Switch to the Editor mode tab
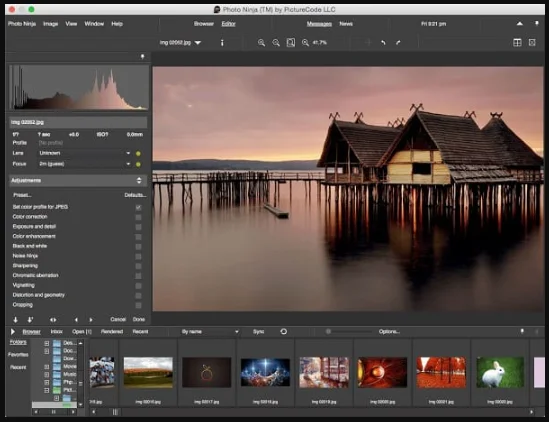Screen dimensions: 549x422 coord(228,24)
